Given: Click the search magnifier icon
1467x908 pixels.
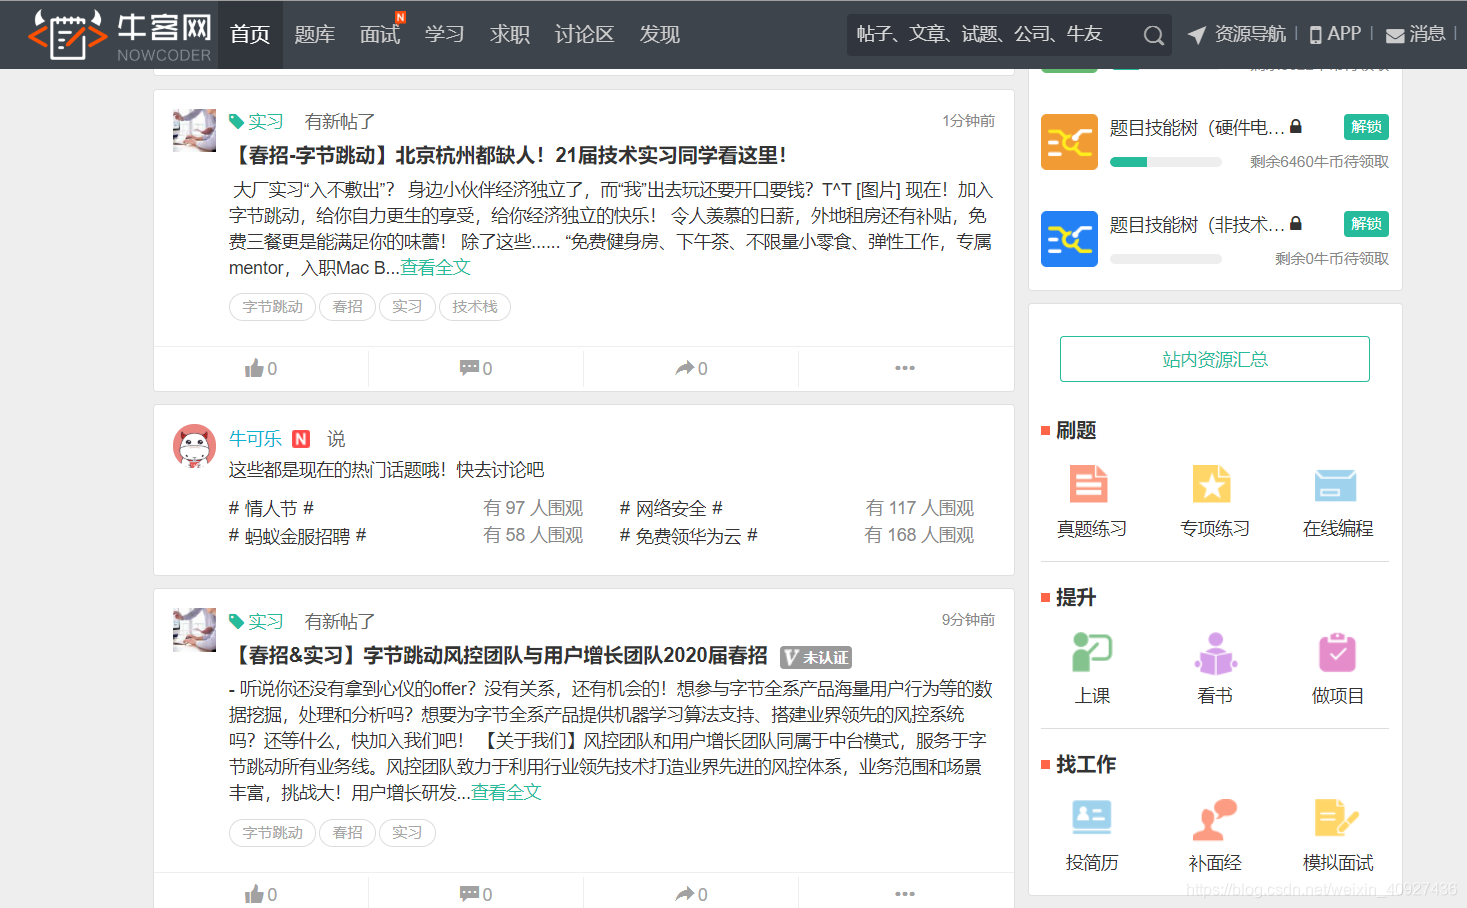Looking at the screenshot, I should [x=1153, y=36].
